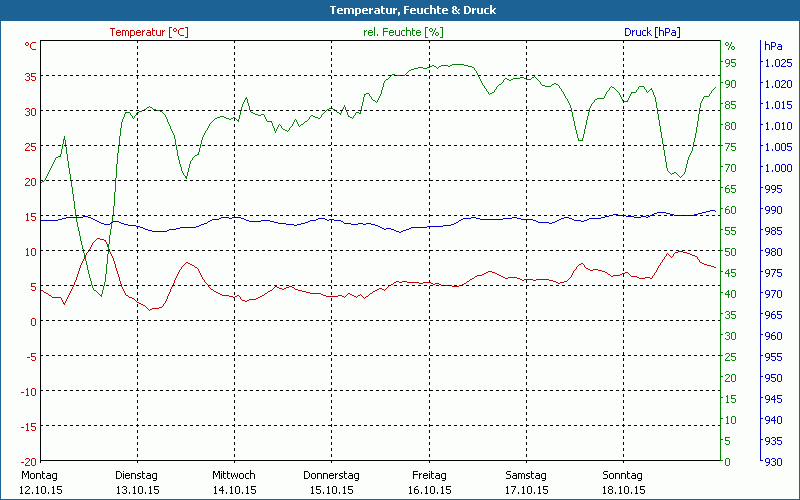The image size is (800, 500).
Task: Click the '965' pressure axis value
Action: coord(773,315)
